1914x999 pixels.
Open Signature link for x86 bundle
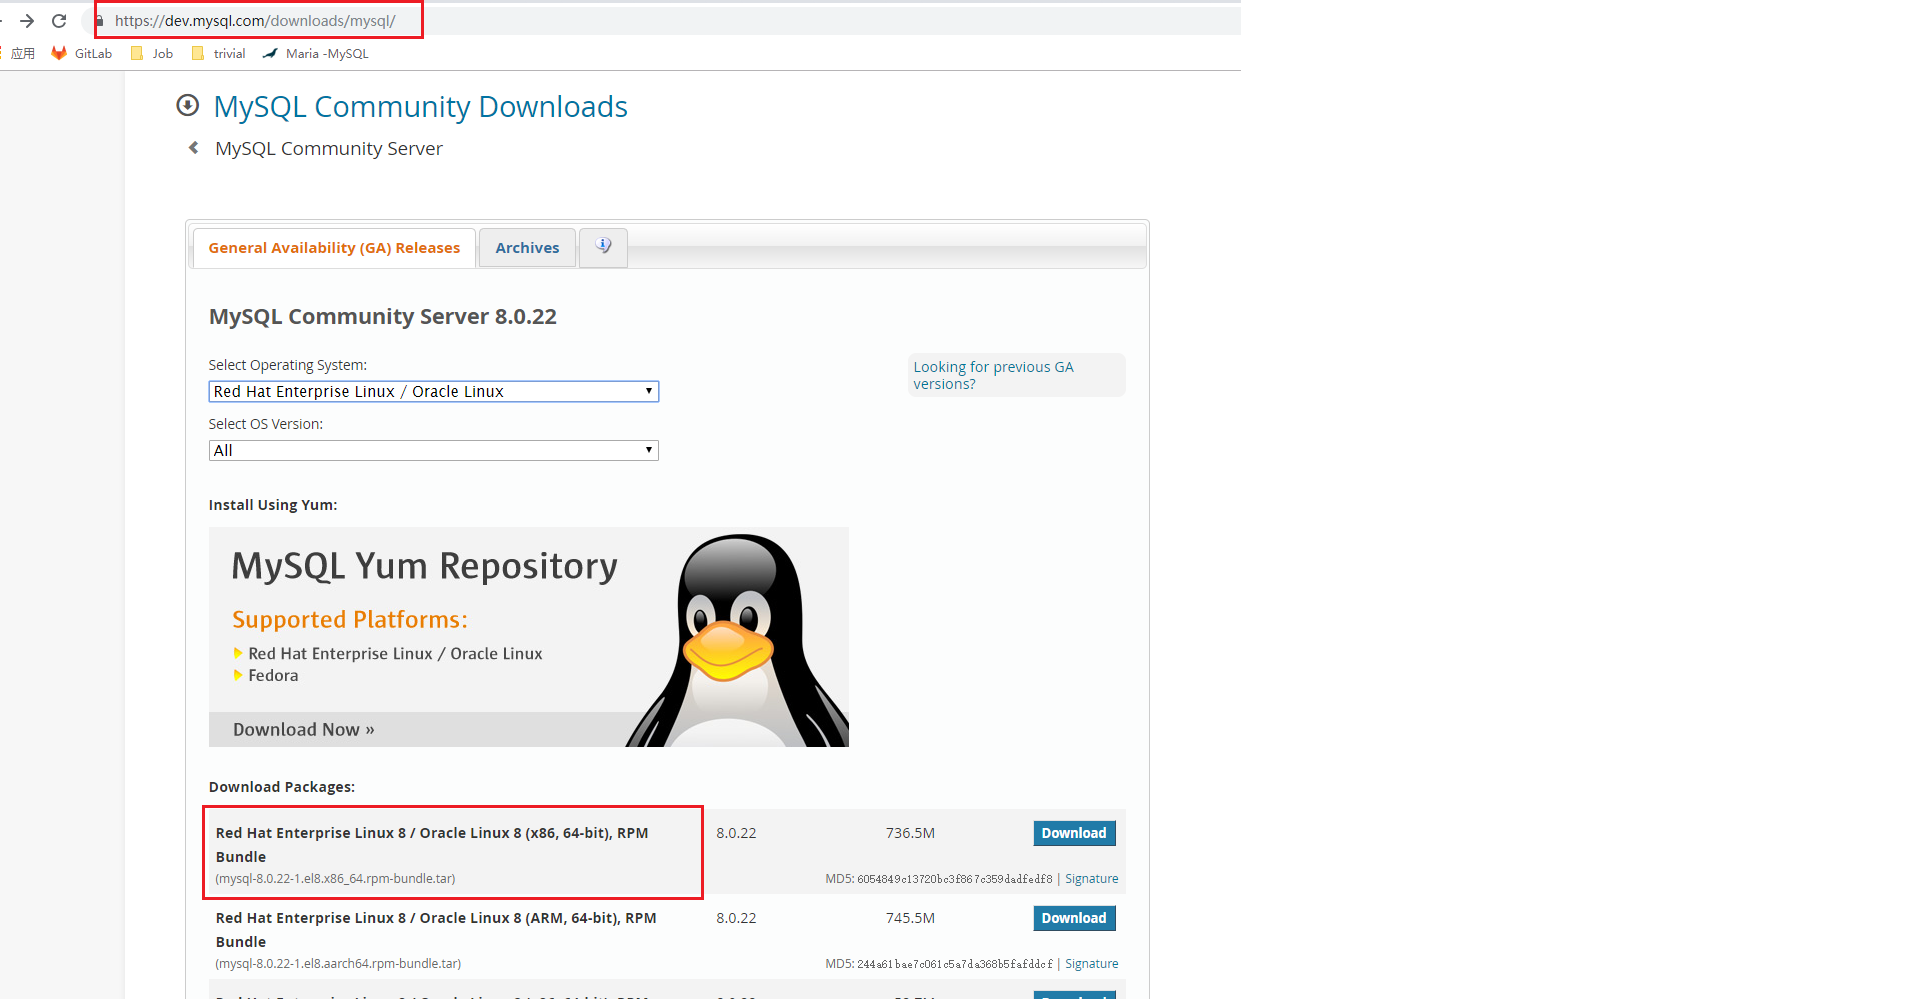[1091, 879]
